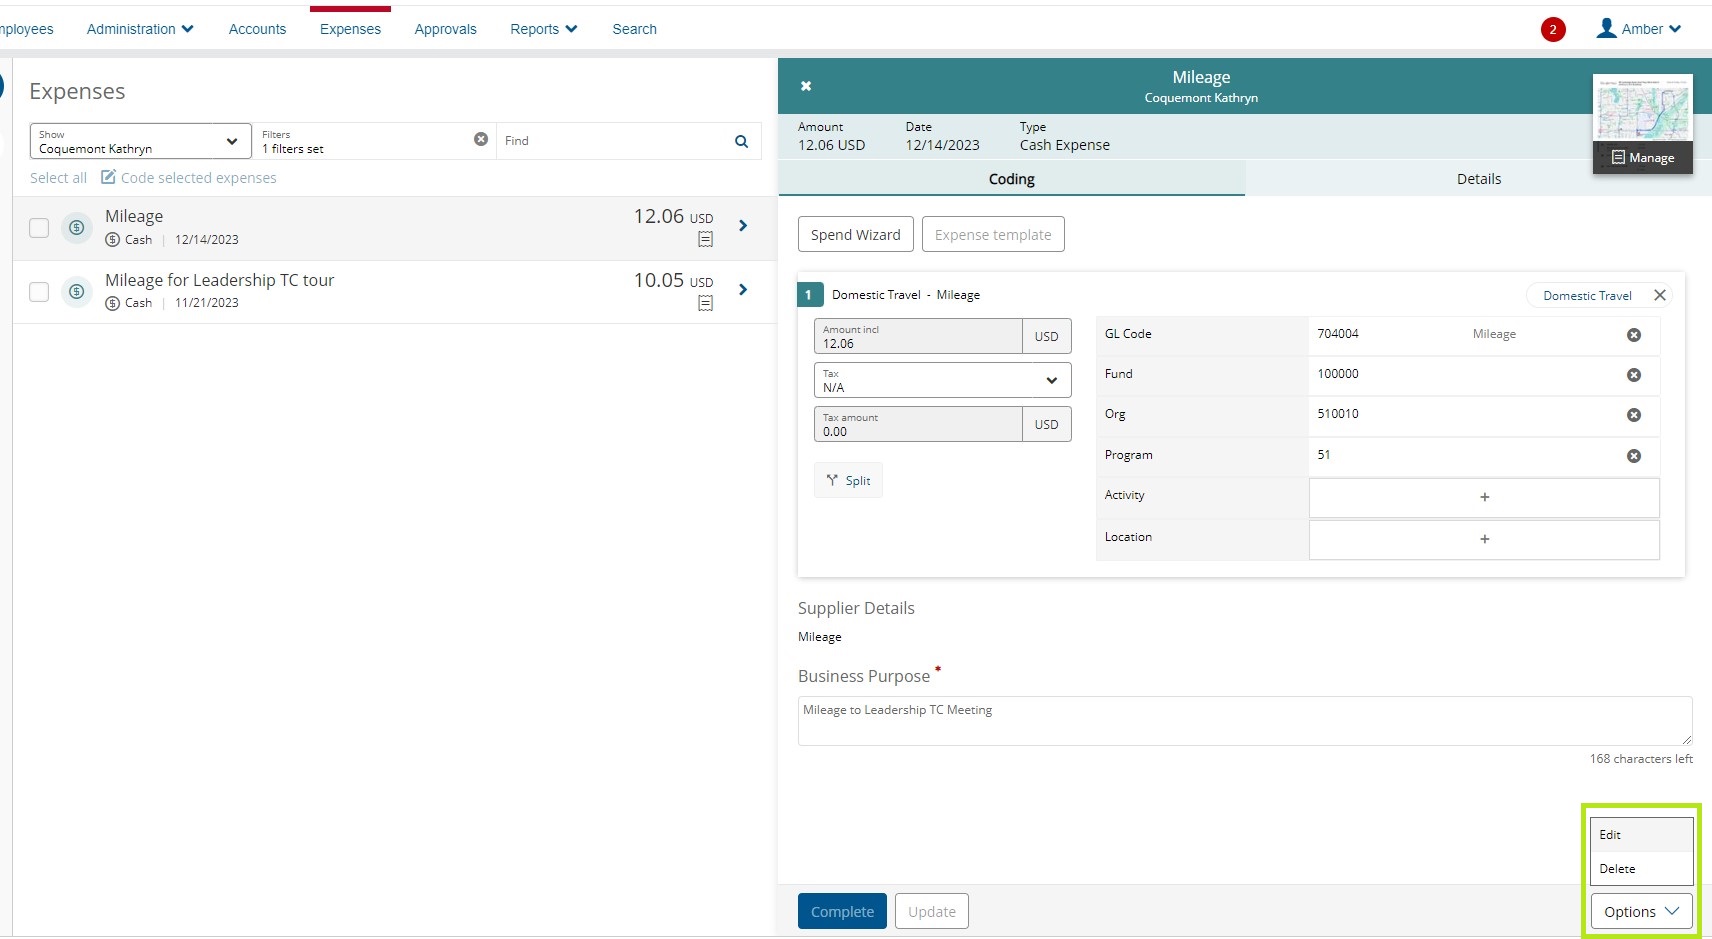
Task: Remove the Domestic Travel coding line
Action: click(1660, 295)
